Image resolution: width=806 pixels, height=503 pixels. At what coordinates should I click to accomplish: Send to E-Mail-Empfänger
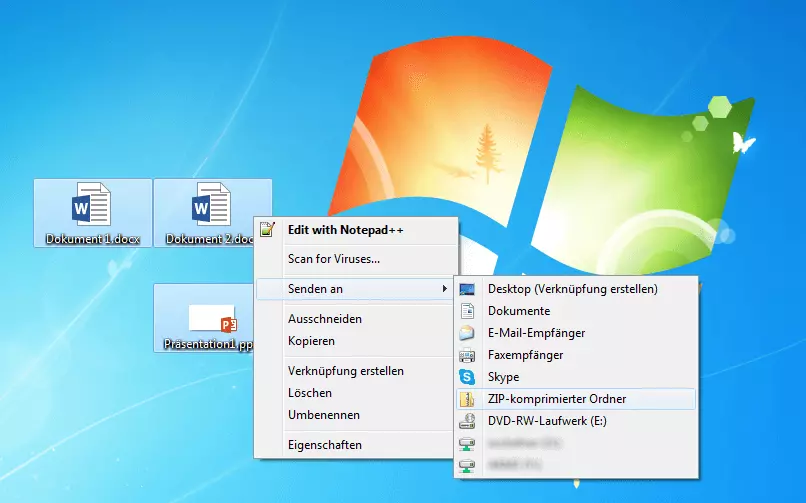coord(576,333)
